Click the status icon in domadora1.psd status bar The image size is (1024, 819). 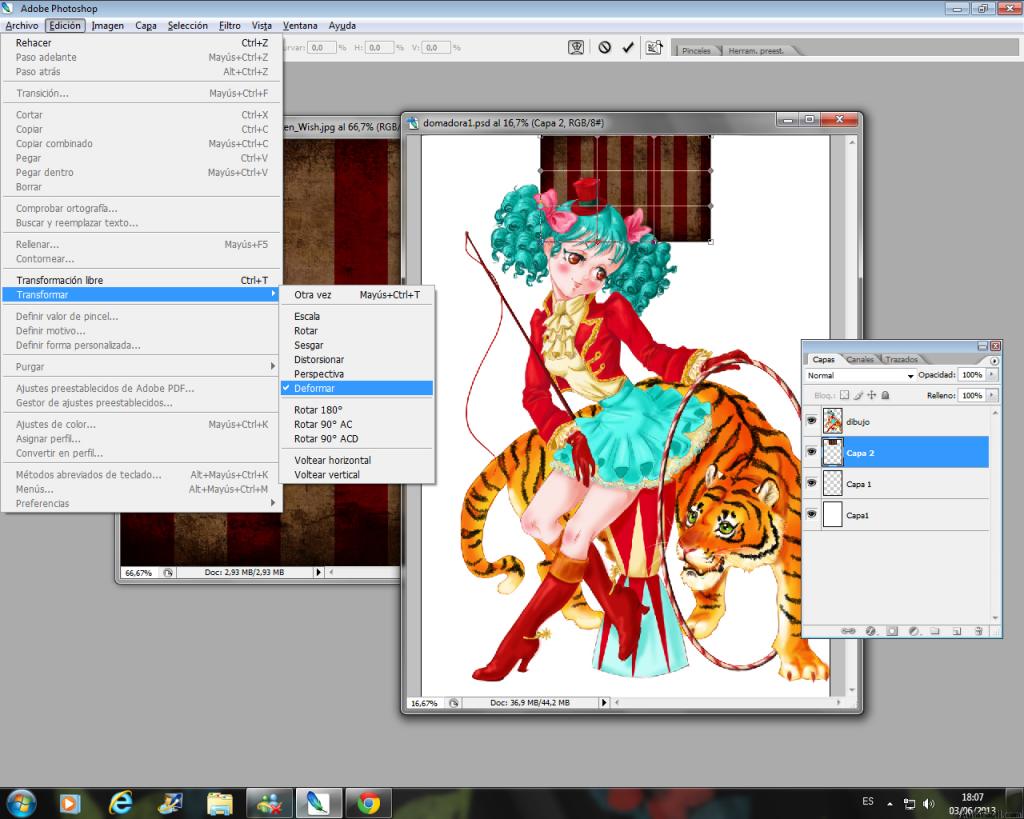tap(453, 703)
